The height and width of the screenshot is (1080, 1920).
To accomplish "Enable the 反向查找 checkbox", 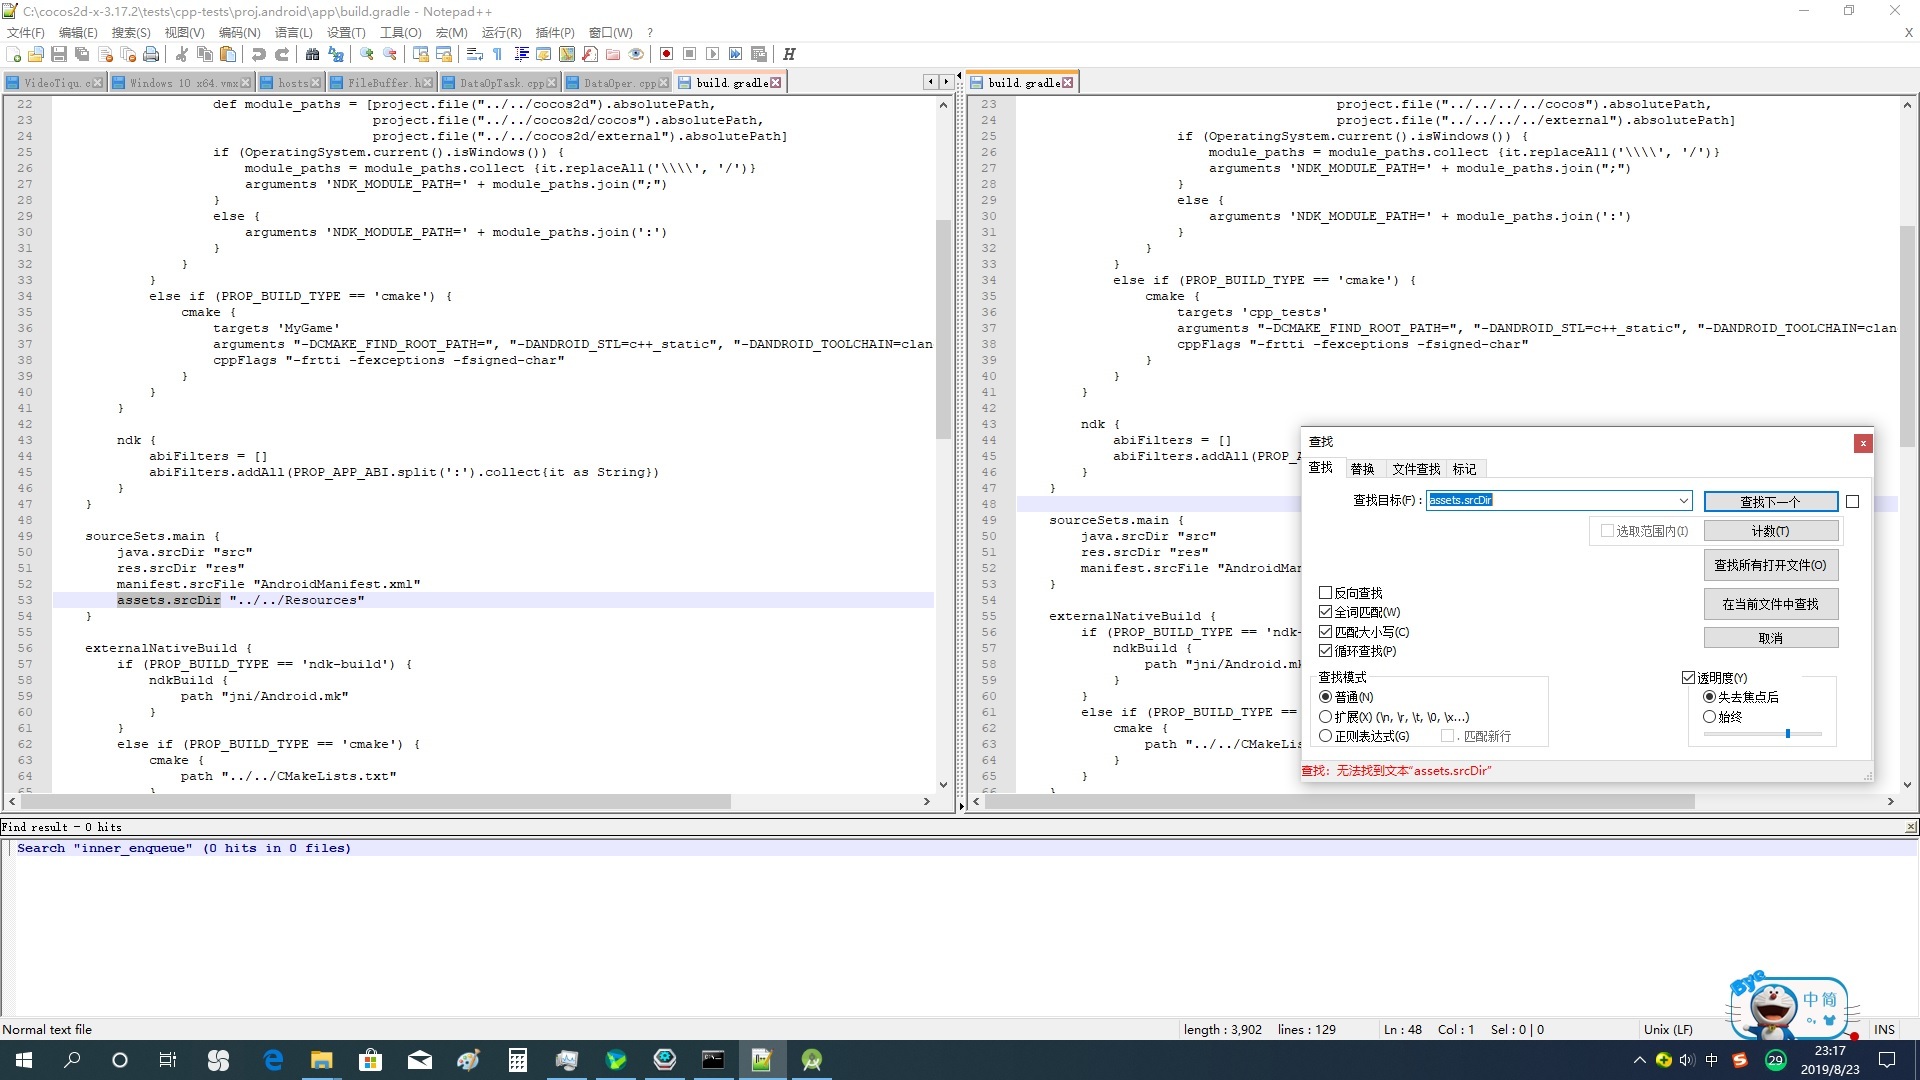I will (1326, 593).
